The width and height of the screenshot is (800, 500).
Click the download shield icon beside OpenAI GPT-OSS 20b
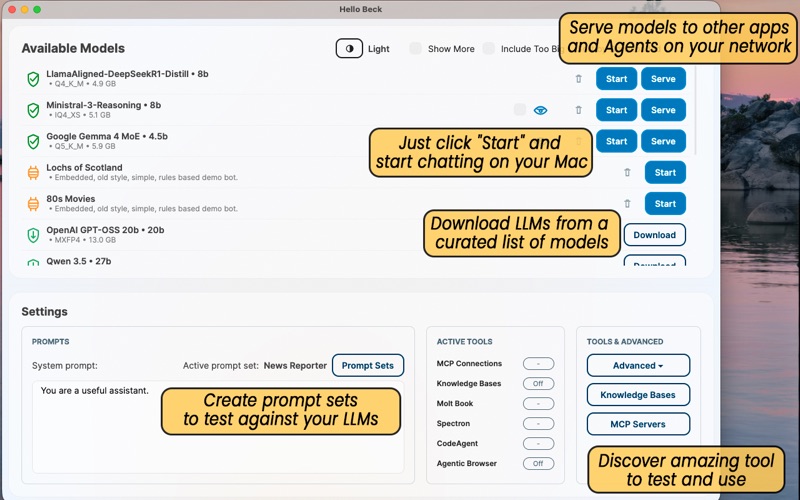click(33, 235)
